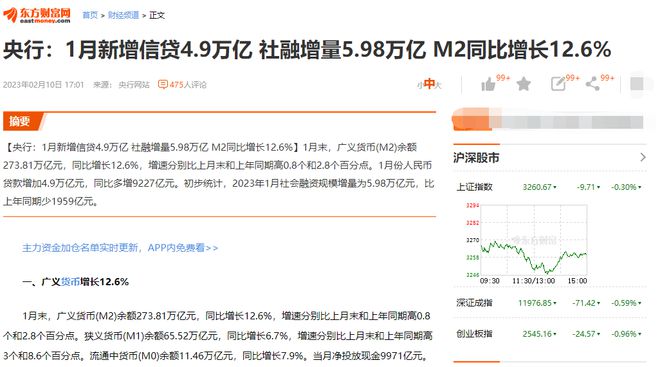The image size is (660, 367).
Task: Expand 沪深股市 with the chevron arrow
Action: click(x=643, y=157)
